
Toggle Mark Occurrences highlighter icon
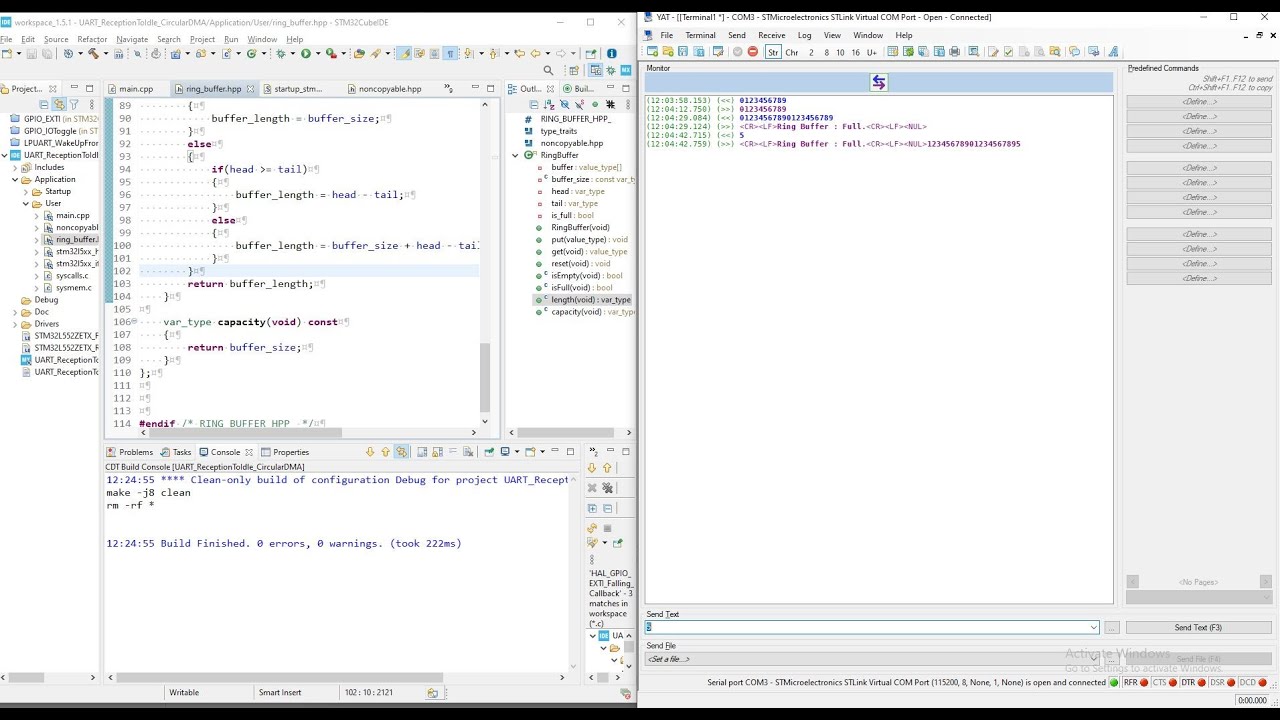pyautogui.click(x=406, y=53)
